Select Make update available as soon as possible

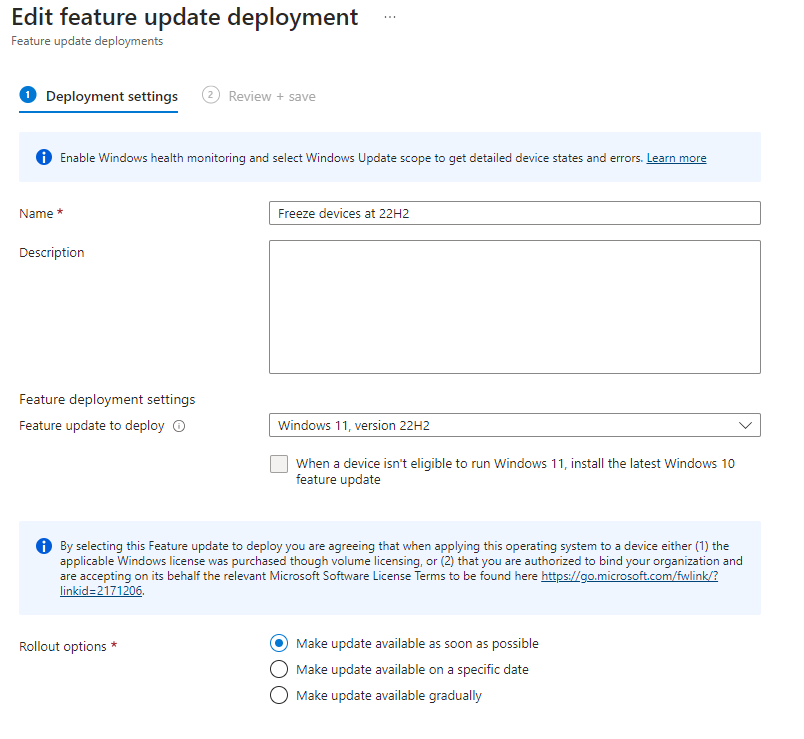pyautogui.click(x=279, y=643)
